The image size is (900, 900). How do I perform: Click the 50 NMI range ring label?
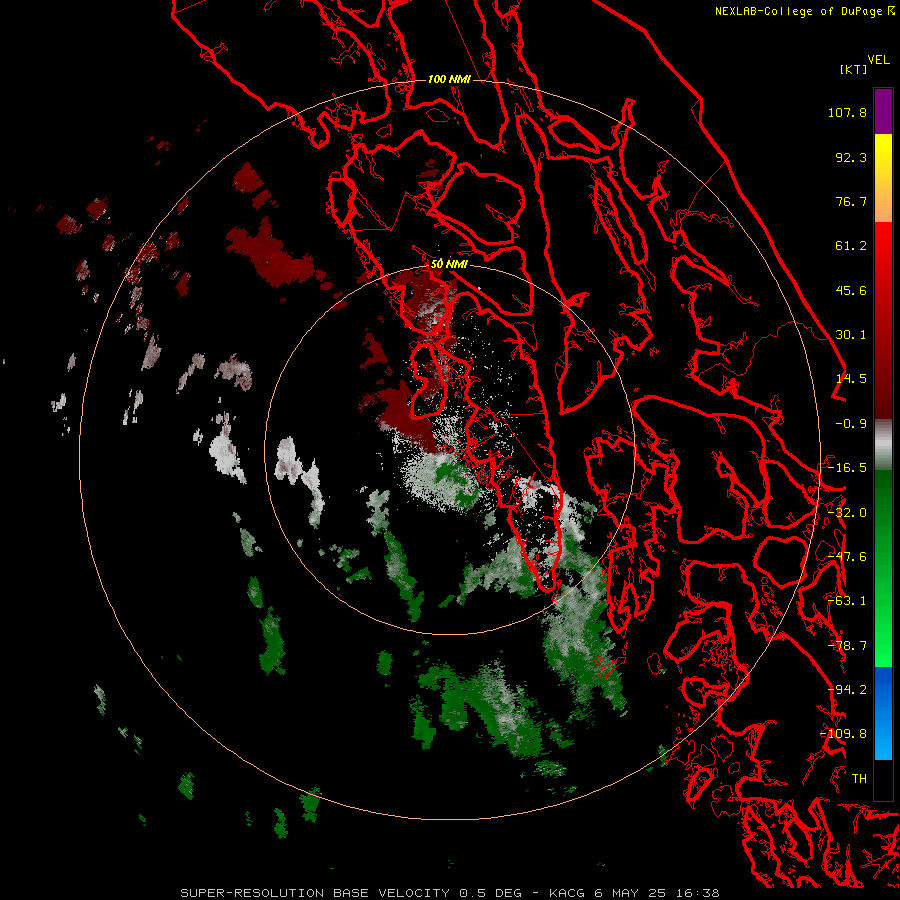(449, 264)
